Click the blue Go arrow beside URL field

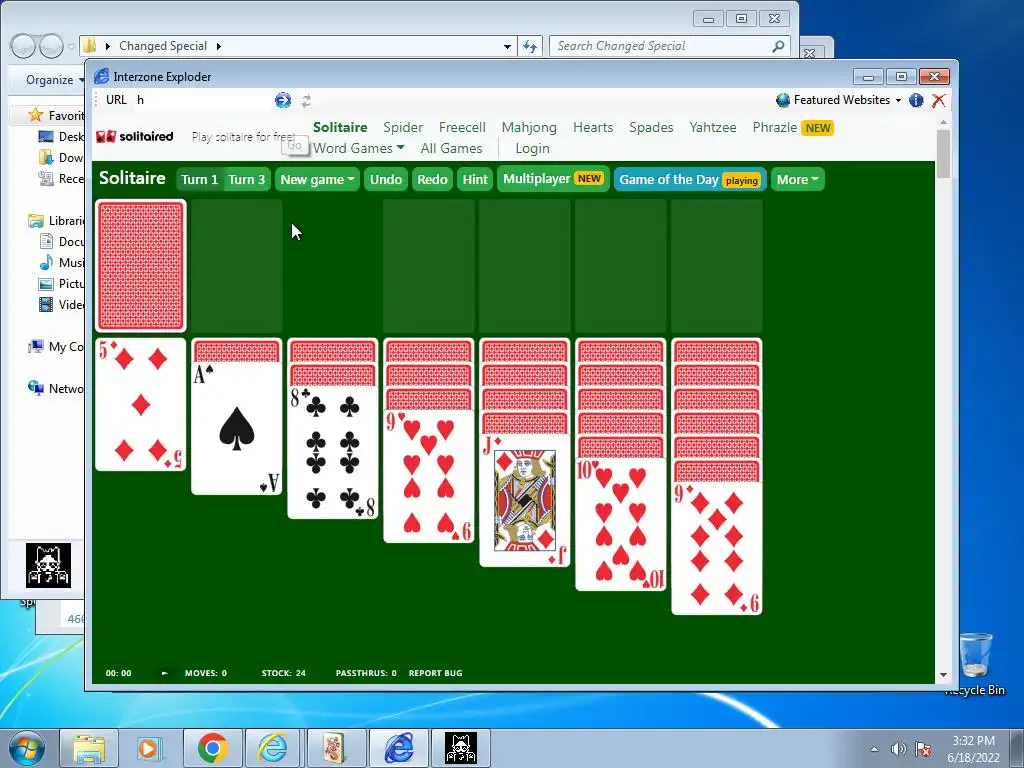pyautogui.click(x=283, y=100)
